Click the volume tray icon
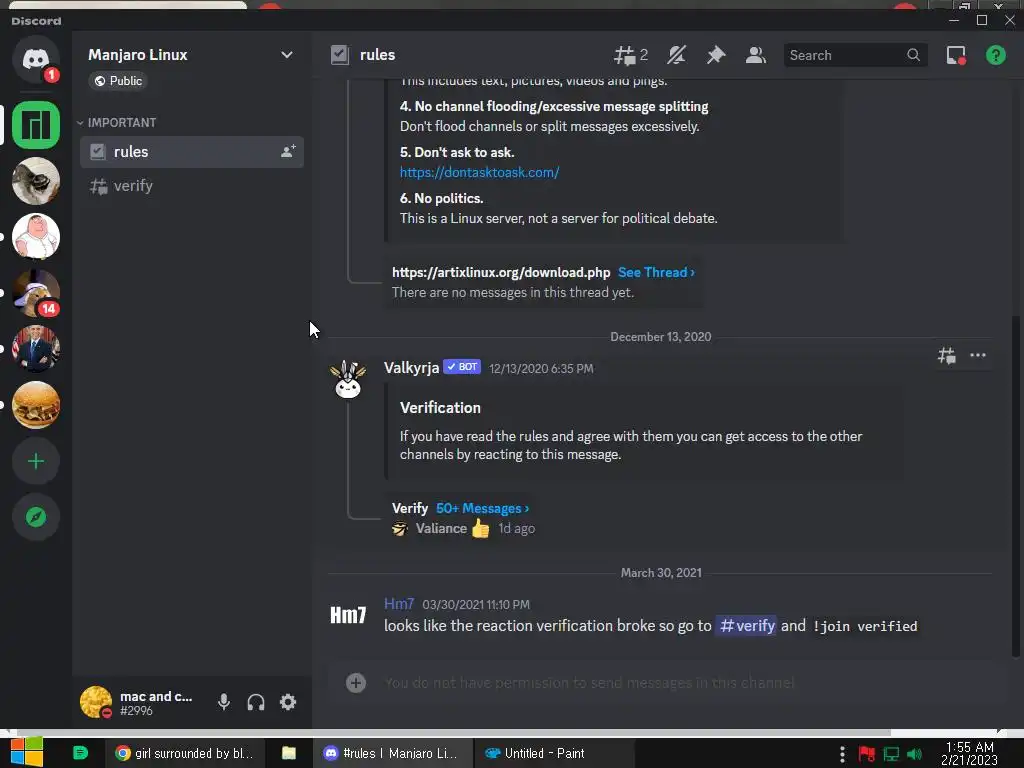 coord(914,754)
